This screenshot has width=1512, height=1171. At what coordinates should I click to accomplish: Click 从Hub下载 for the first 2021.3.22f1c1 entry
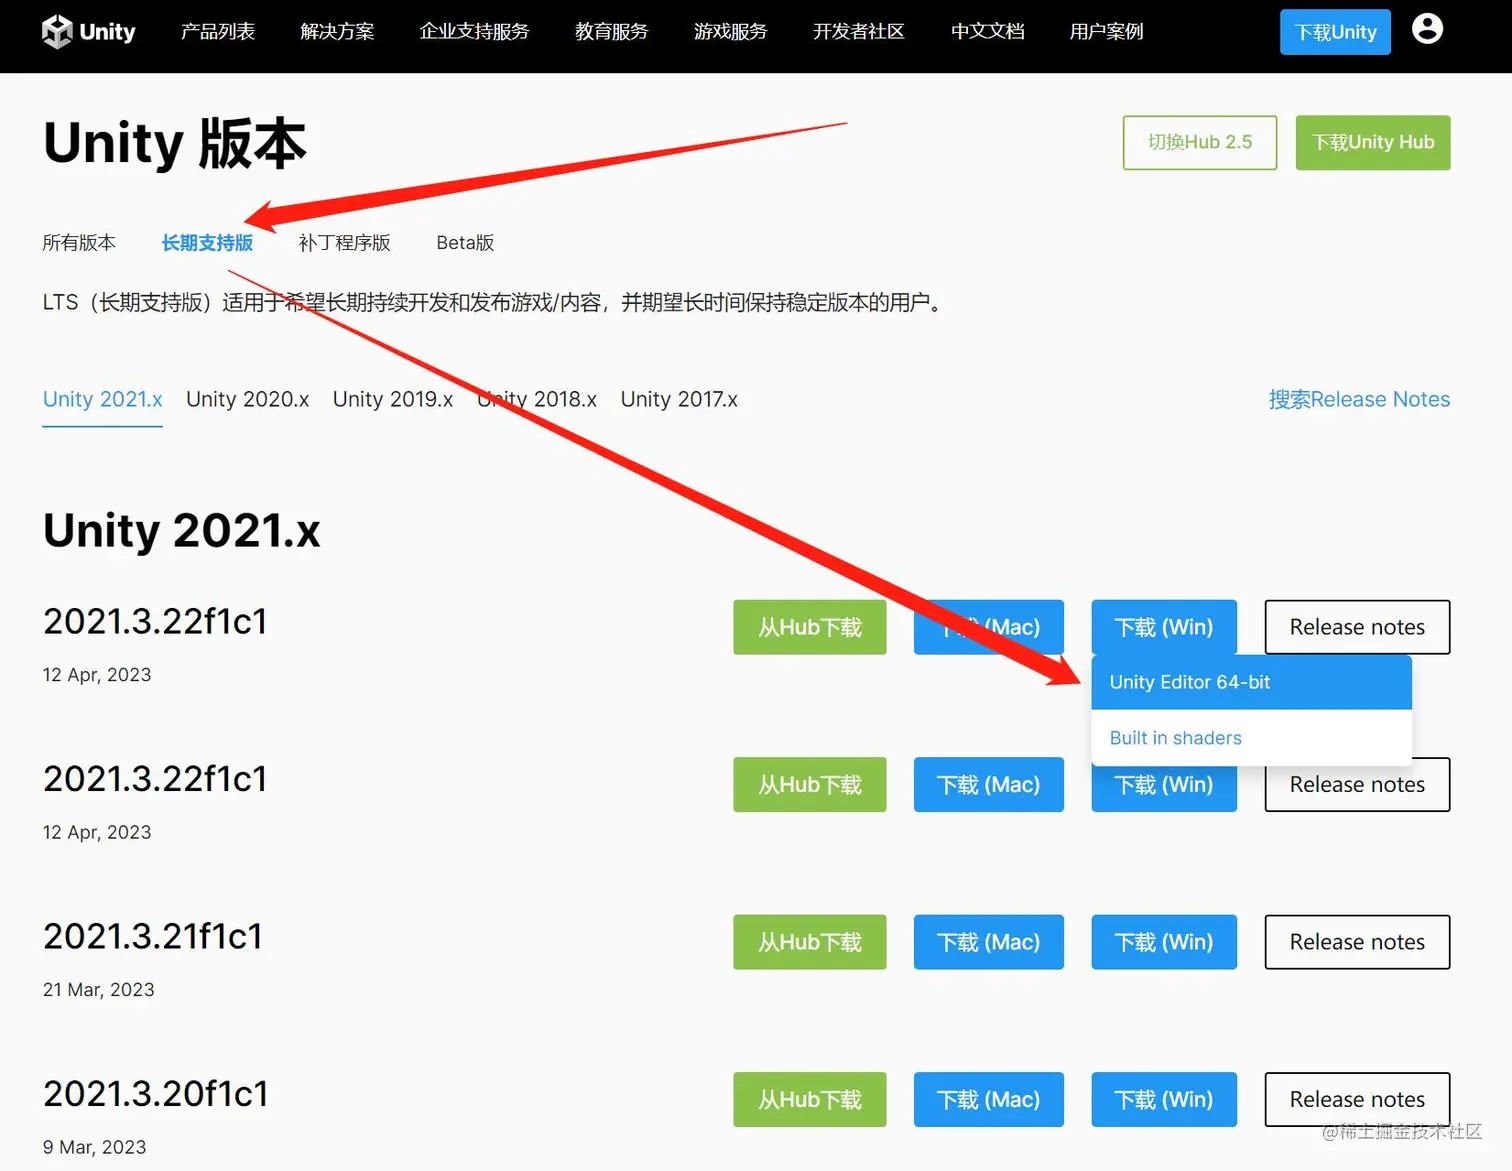810,627
